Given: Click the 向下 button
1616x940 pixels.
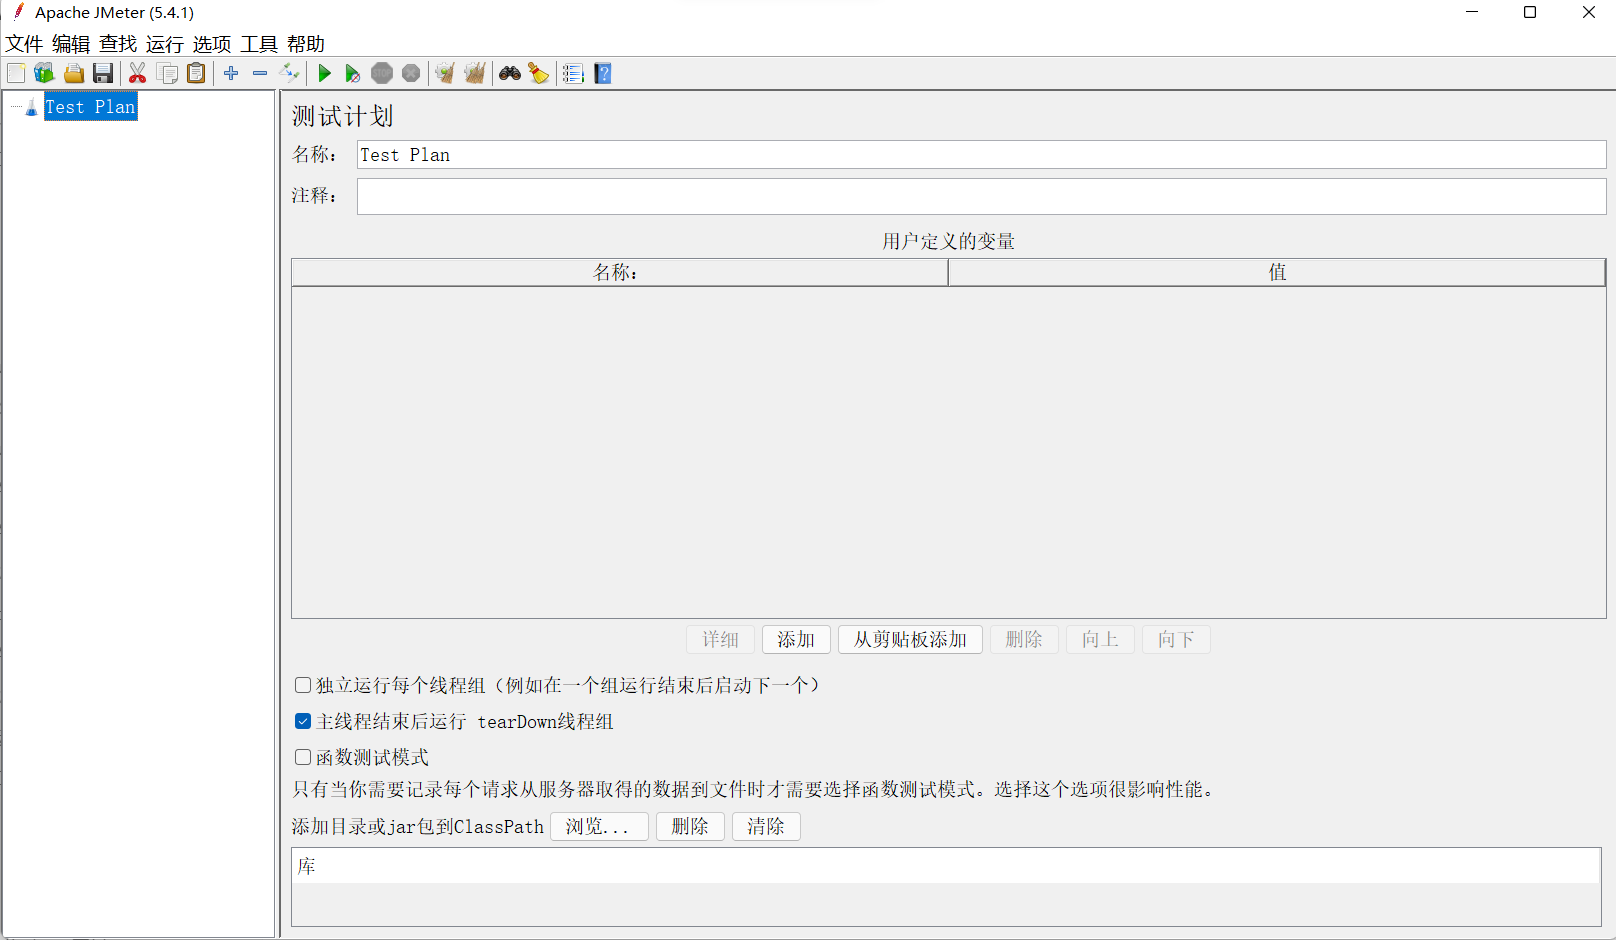Looking at the screenshot, I should [1176, 639].
